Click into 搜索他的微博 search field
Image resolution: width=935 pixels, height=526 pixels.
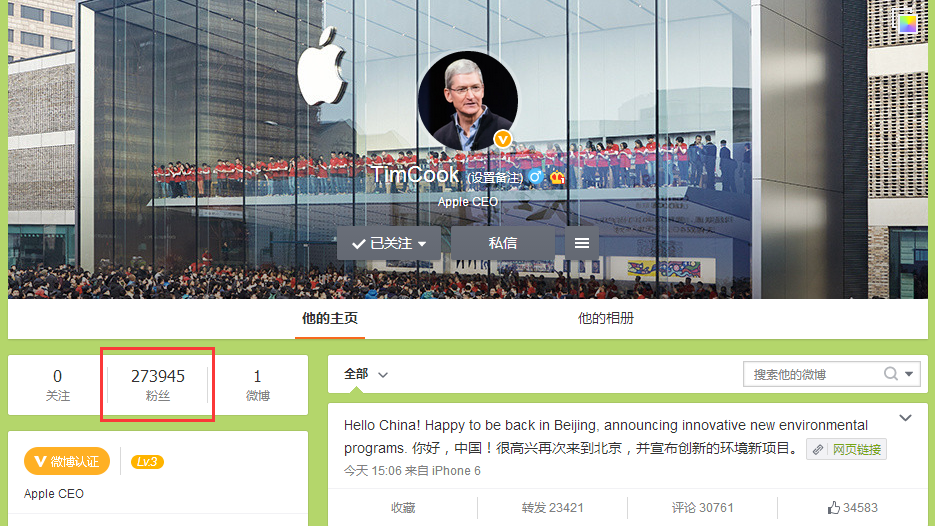(814, 375)
